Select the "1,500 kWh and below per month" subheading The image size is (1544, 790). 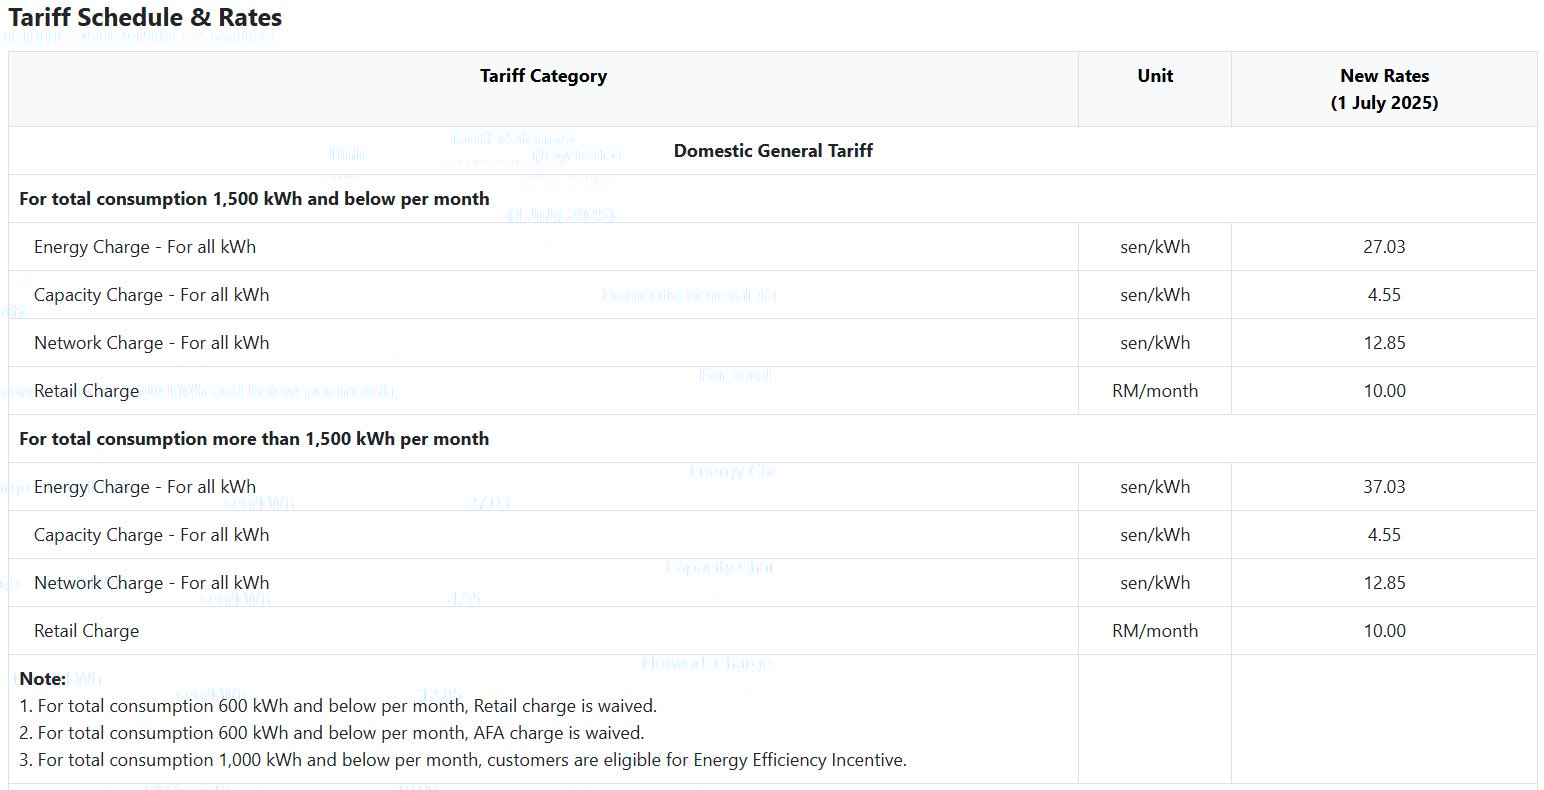pos(254,199)
